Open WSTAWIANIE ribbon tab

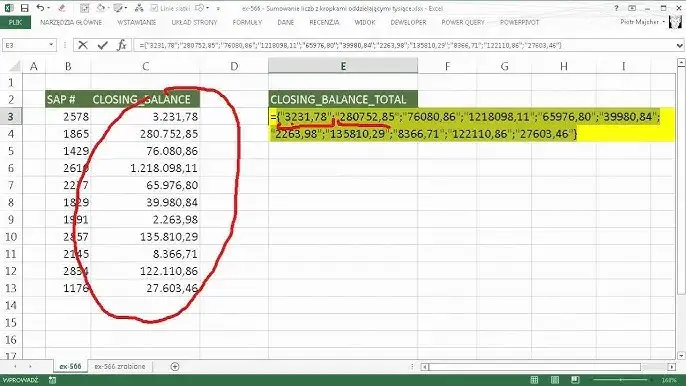(x=136, y=22)
